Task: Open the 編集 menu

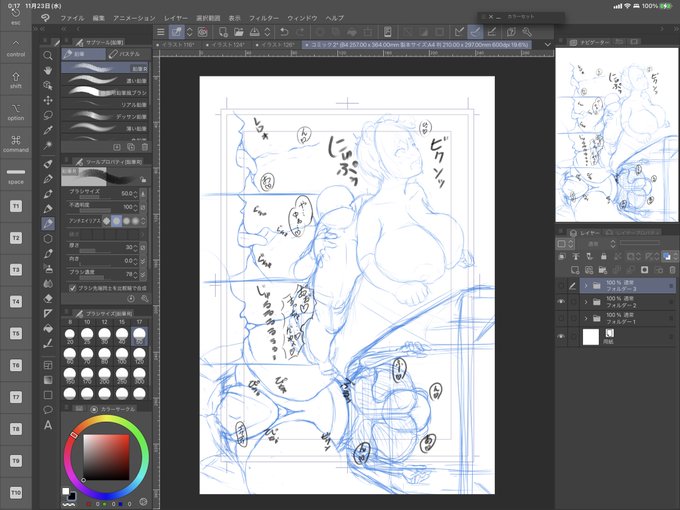Action: pyautogui.click(x=98, y=18)
